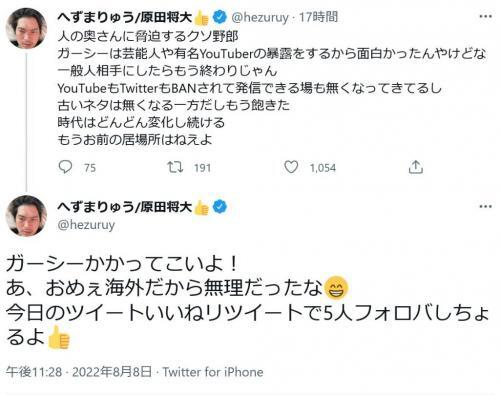Click display name へずまりゅう/原田将大 in second tweet
Image resolution: width=500 pixels, height=395 pixels.
pyautogui.click(x=124, y=207)
